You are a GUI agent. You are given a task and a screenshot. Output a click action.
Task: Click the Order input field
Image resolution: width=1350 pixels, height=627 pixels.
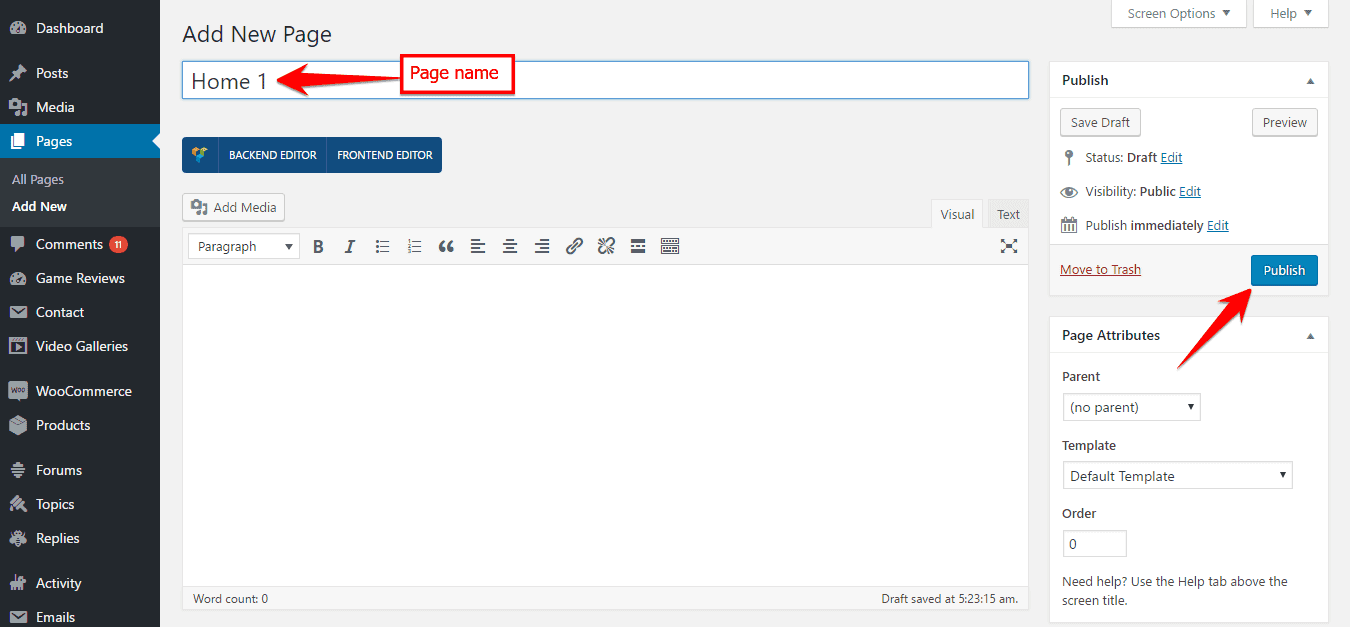[1094, 543]
